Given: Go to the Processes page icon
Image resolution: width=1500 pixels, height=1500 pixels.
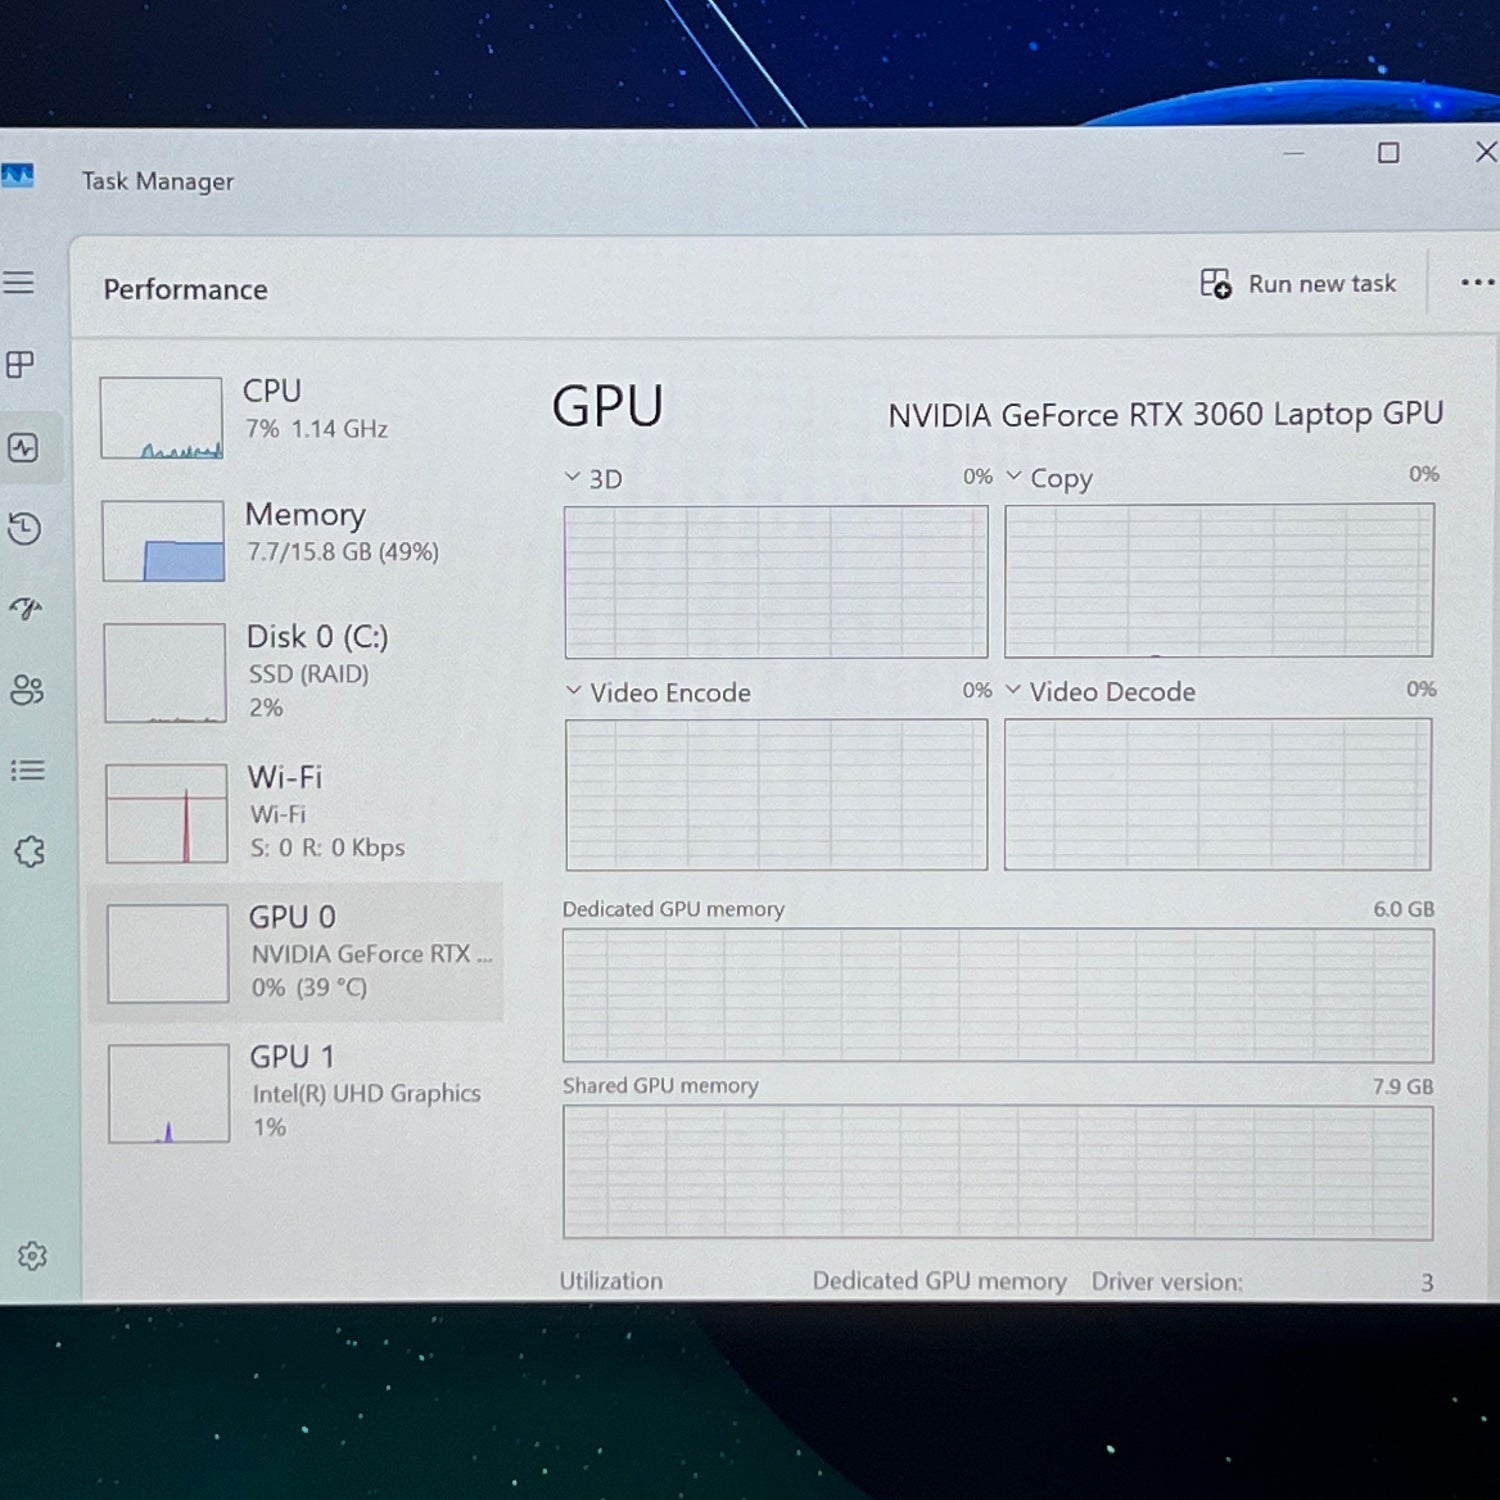Looking at the screenshot, I should [21, 365].
